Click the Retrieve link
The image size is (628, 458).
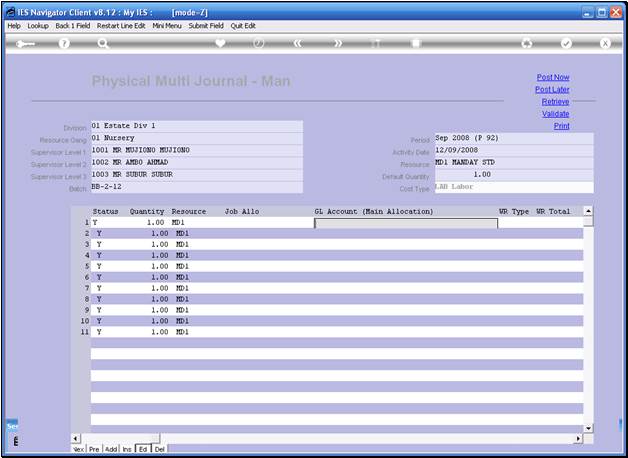click(556, 102)
